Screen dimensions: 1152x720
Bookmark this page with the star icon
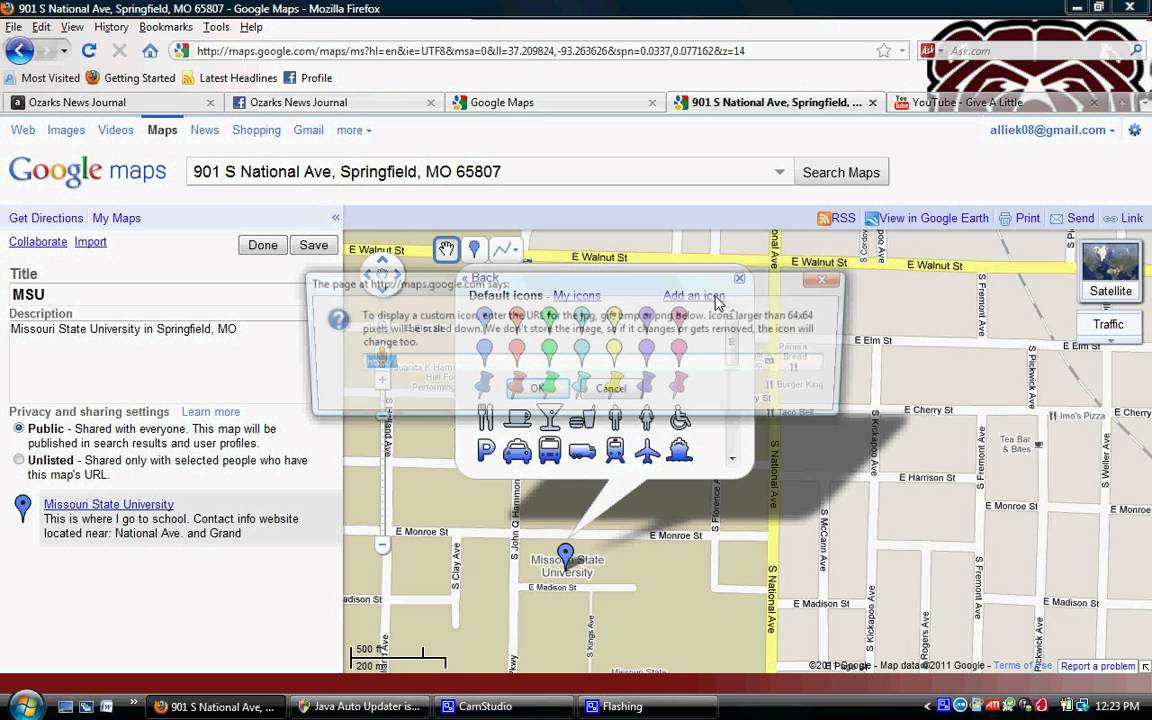[x=884, y=51]
